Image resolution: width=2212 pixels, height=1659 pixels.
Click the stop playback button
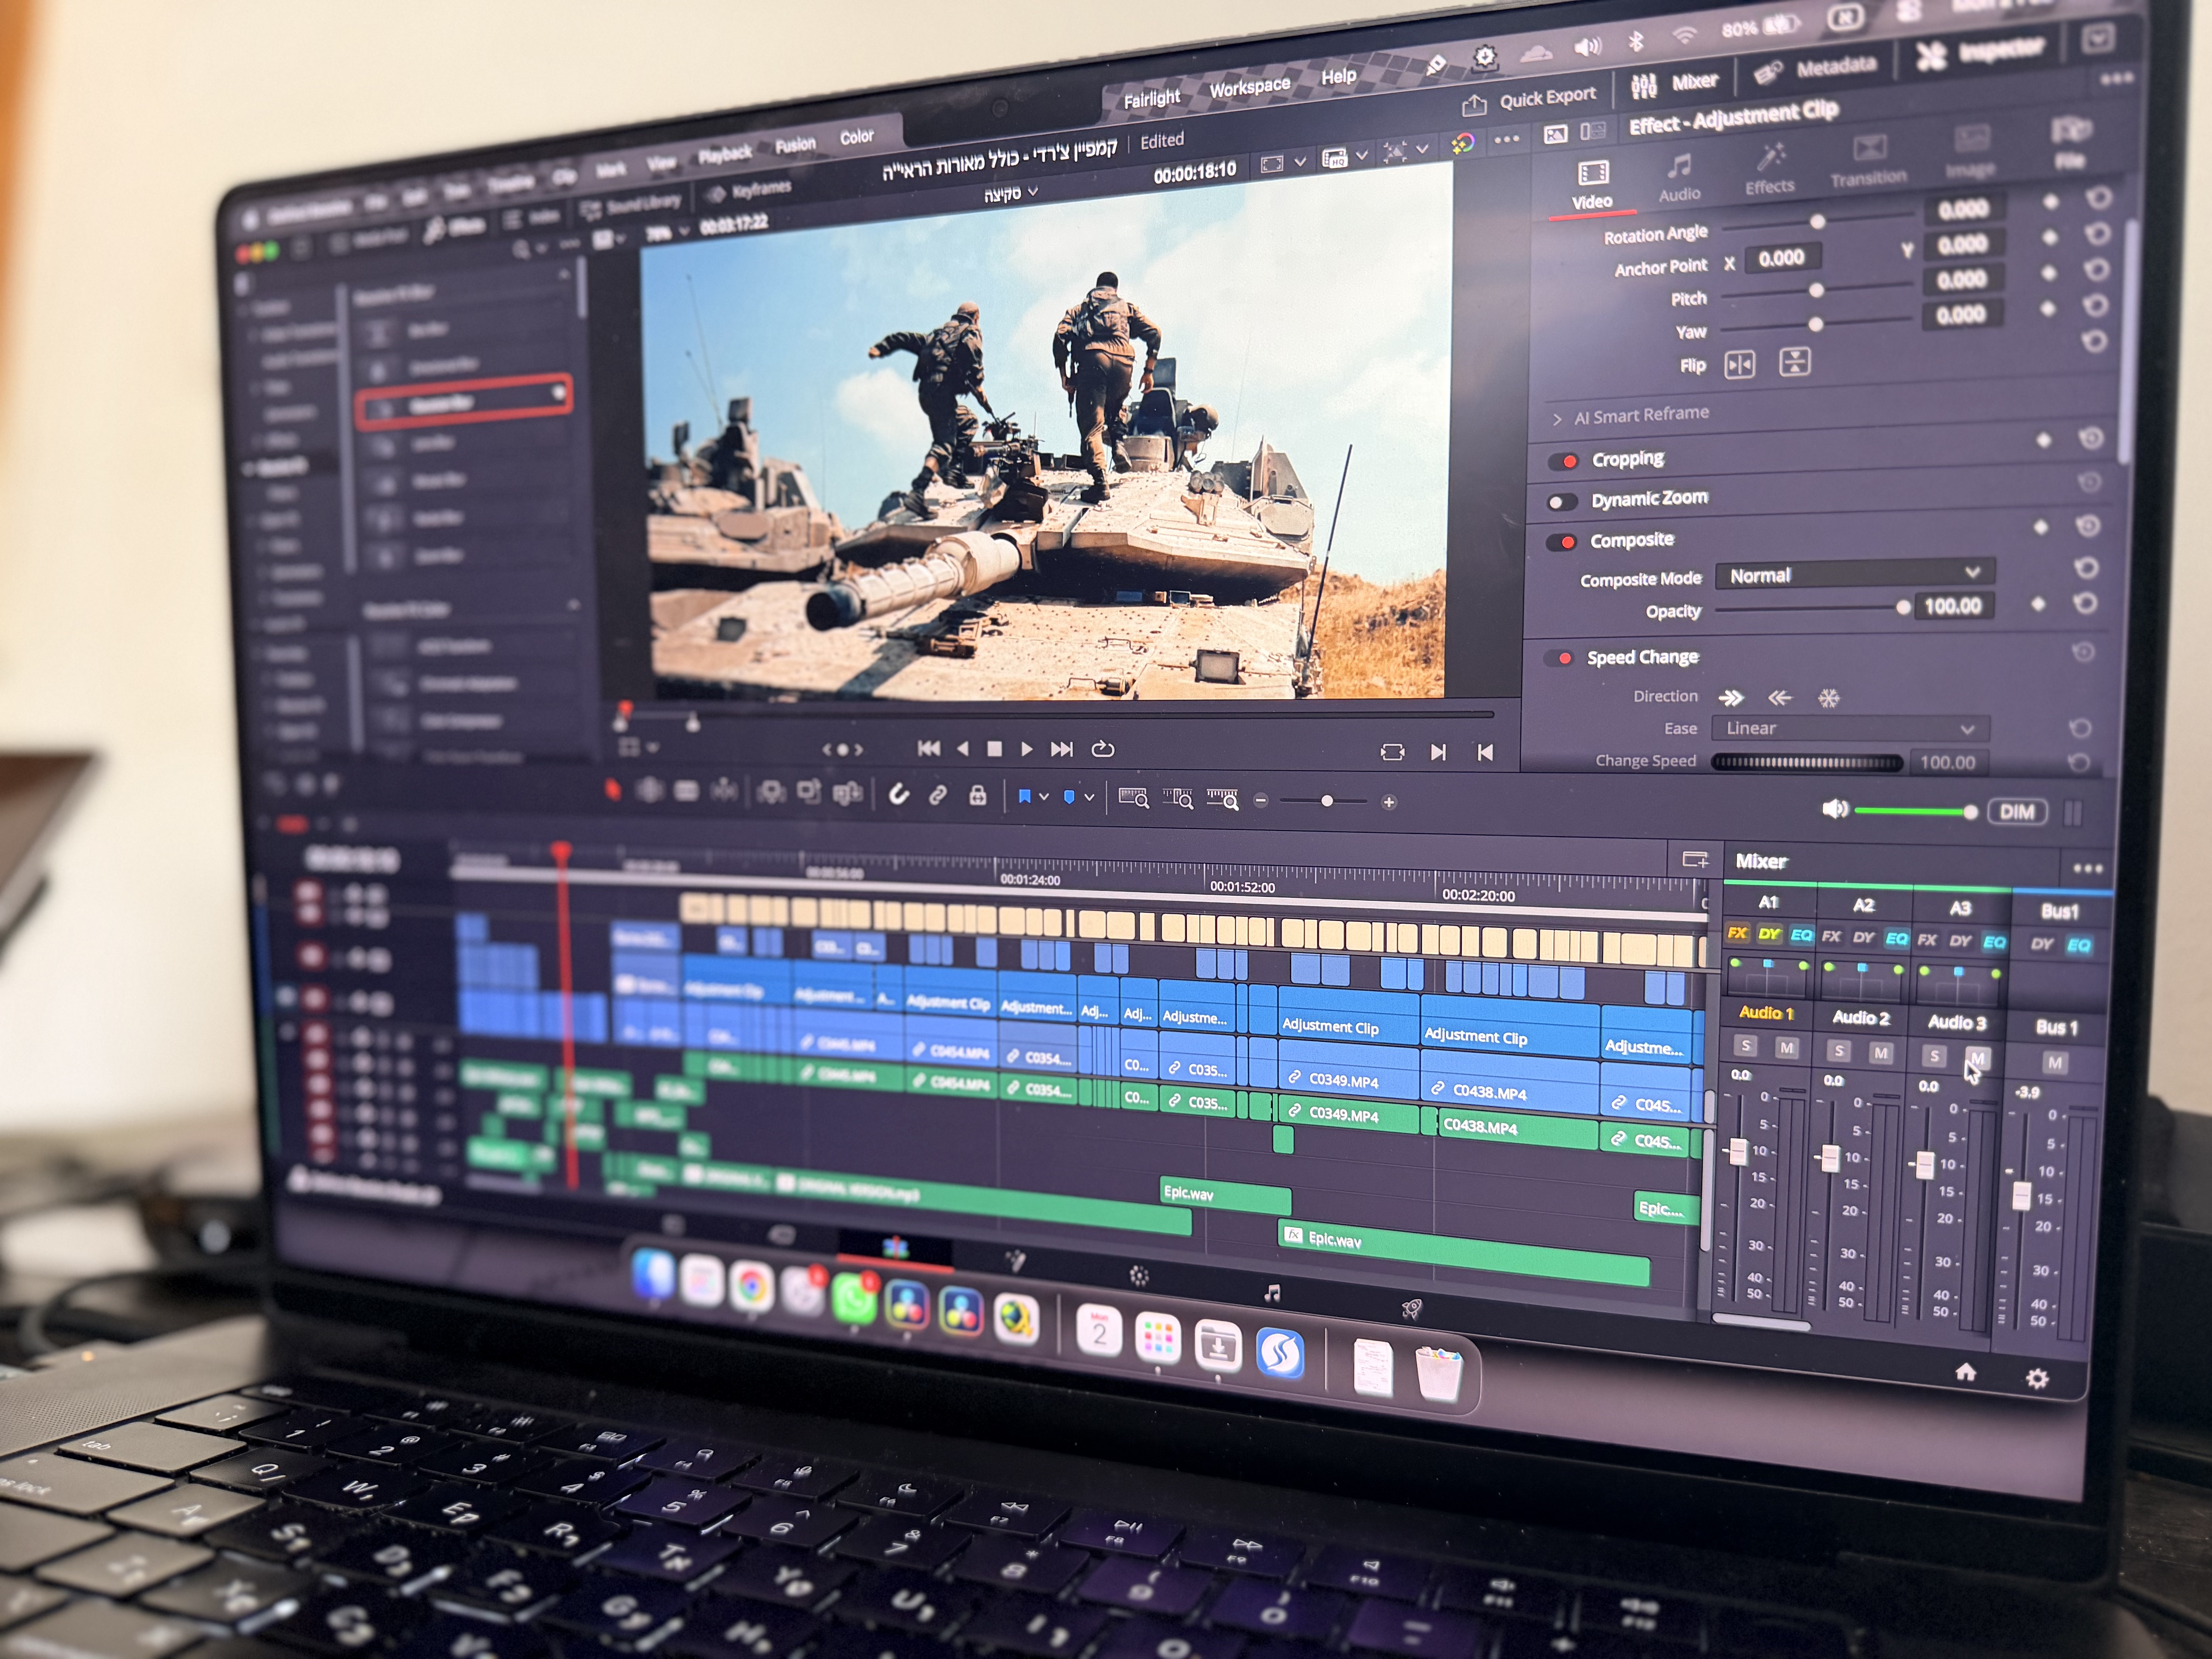point(994,749)
